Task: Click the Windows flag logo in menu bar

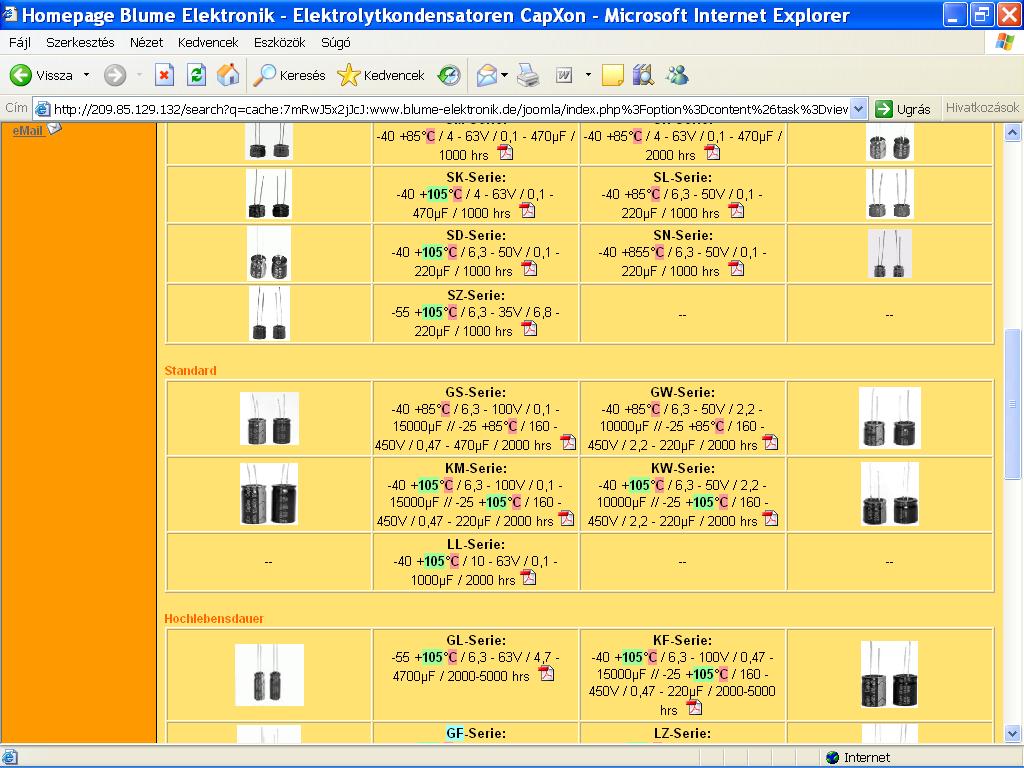Action: pos(1005,42)
